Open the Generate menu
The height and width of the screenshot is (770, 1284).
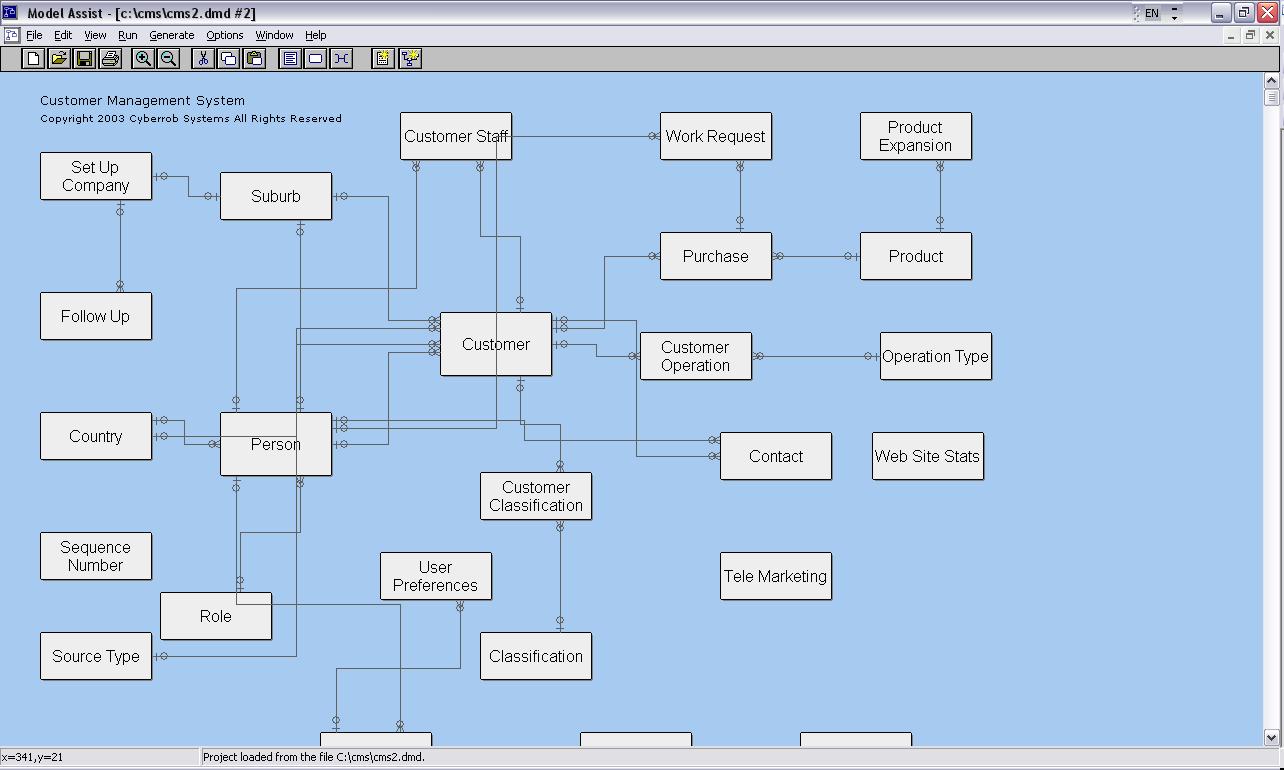click(171, 35)
